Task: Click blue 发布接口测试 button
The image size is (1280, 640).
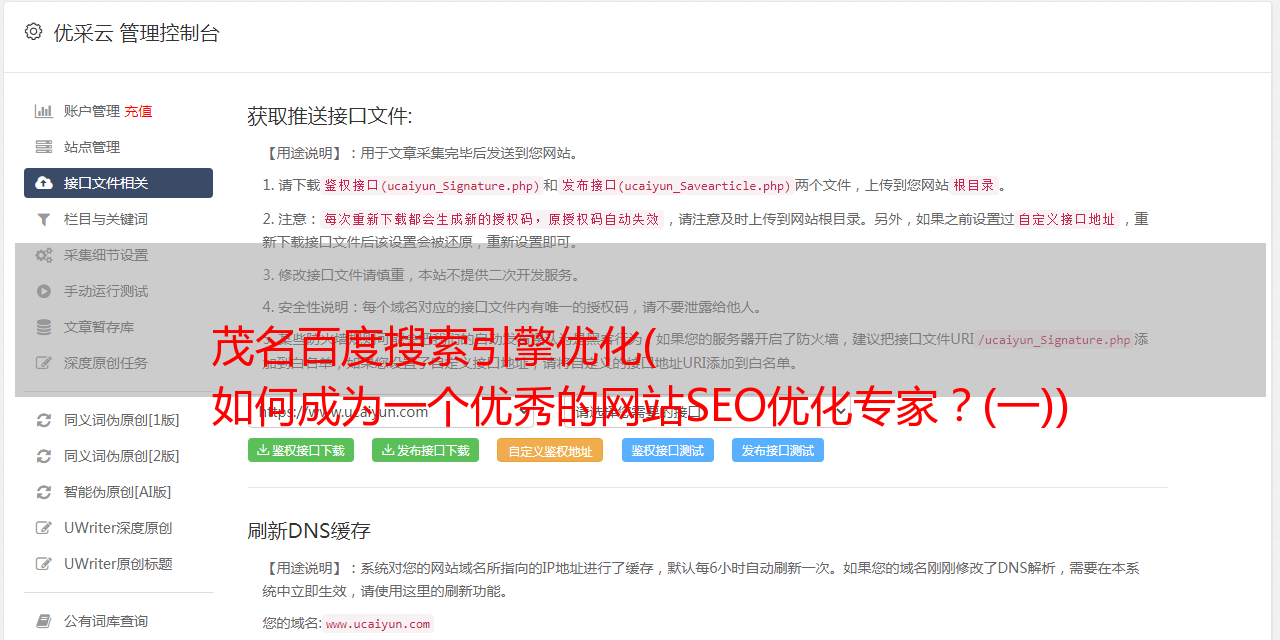Action: (778, 450)
